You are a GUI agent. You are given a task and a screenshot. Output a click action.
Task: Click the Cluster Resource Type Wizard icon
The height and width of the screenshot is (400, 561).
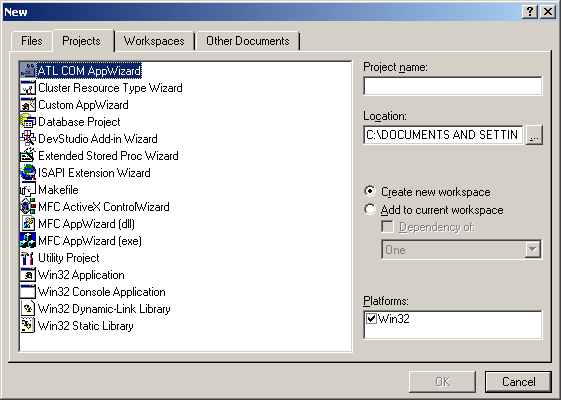tap(28, 87)
